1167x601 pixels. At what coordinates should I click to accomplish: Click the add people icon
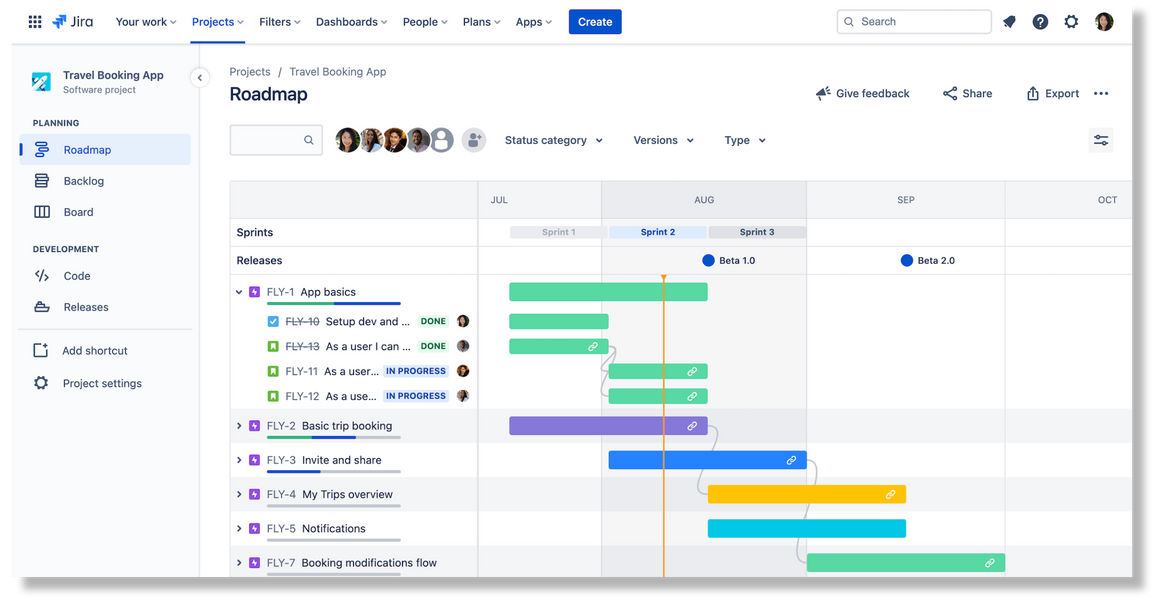point(474,141)
